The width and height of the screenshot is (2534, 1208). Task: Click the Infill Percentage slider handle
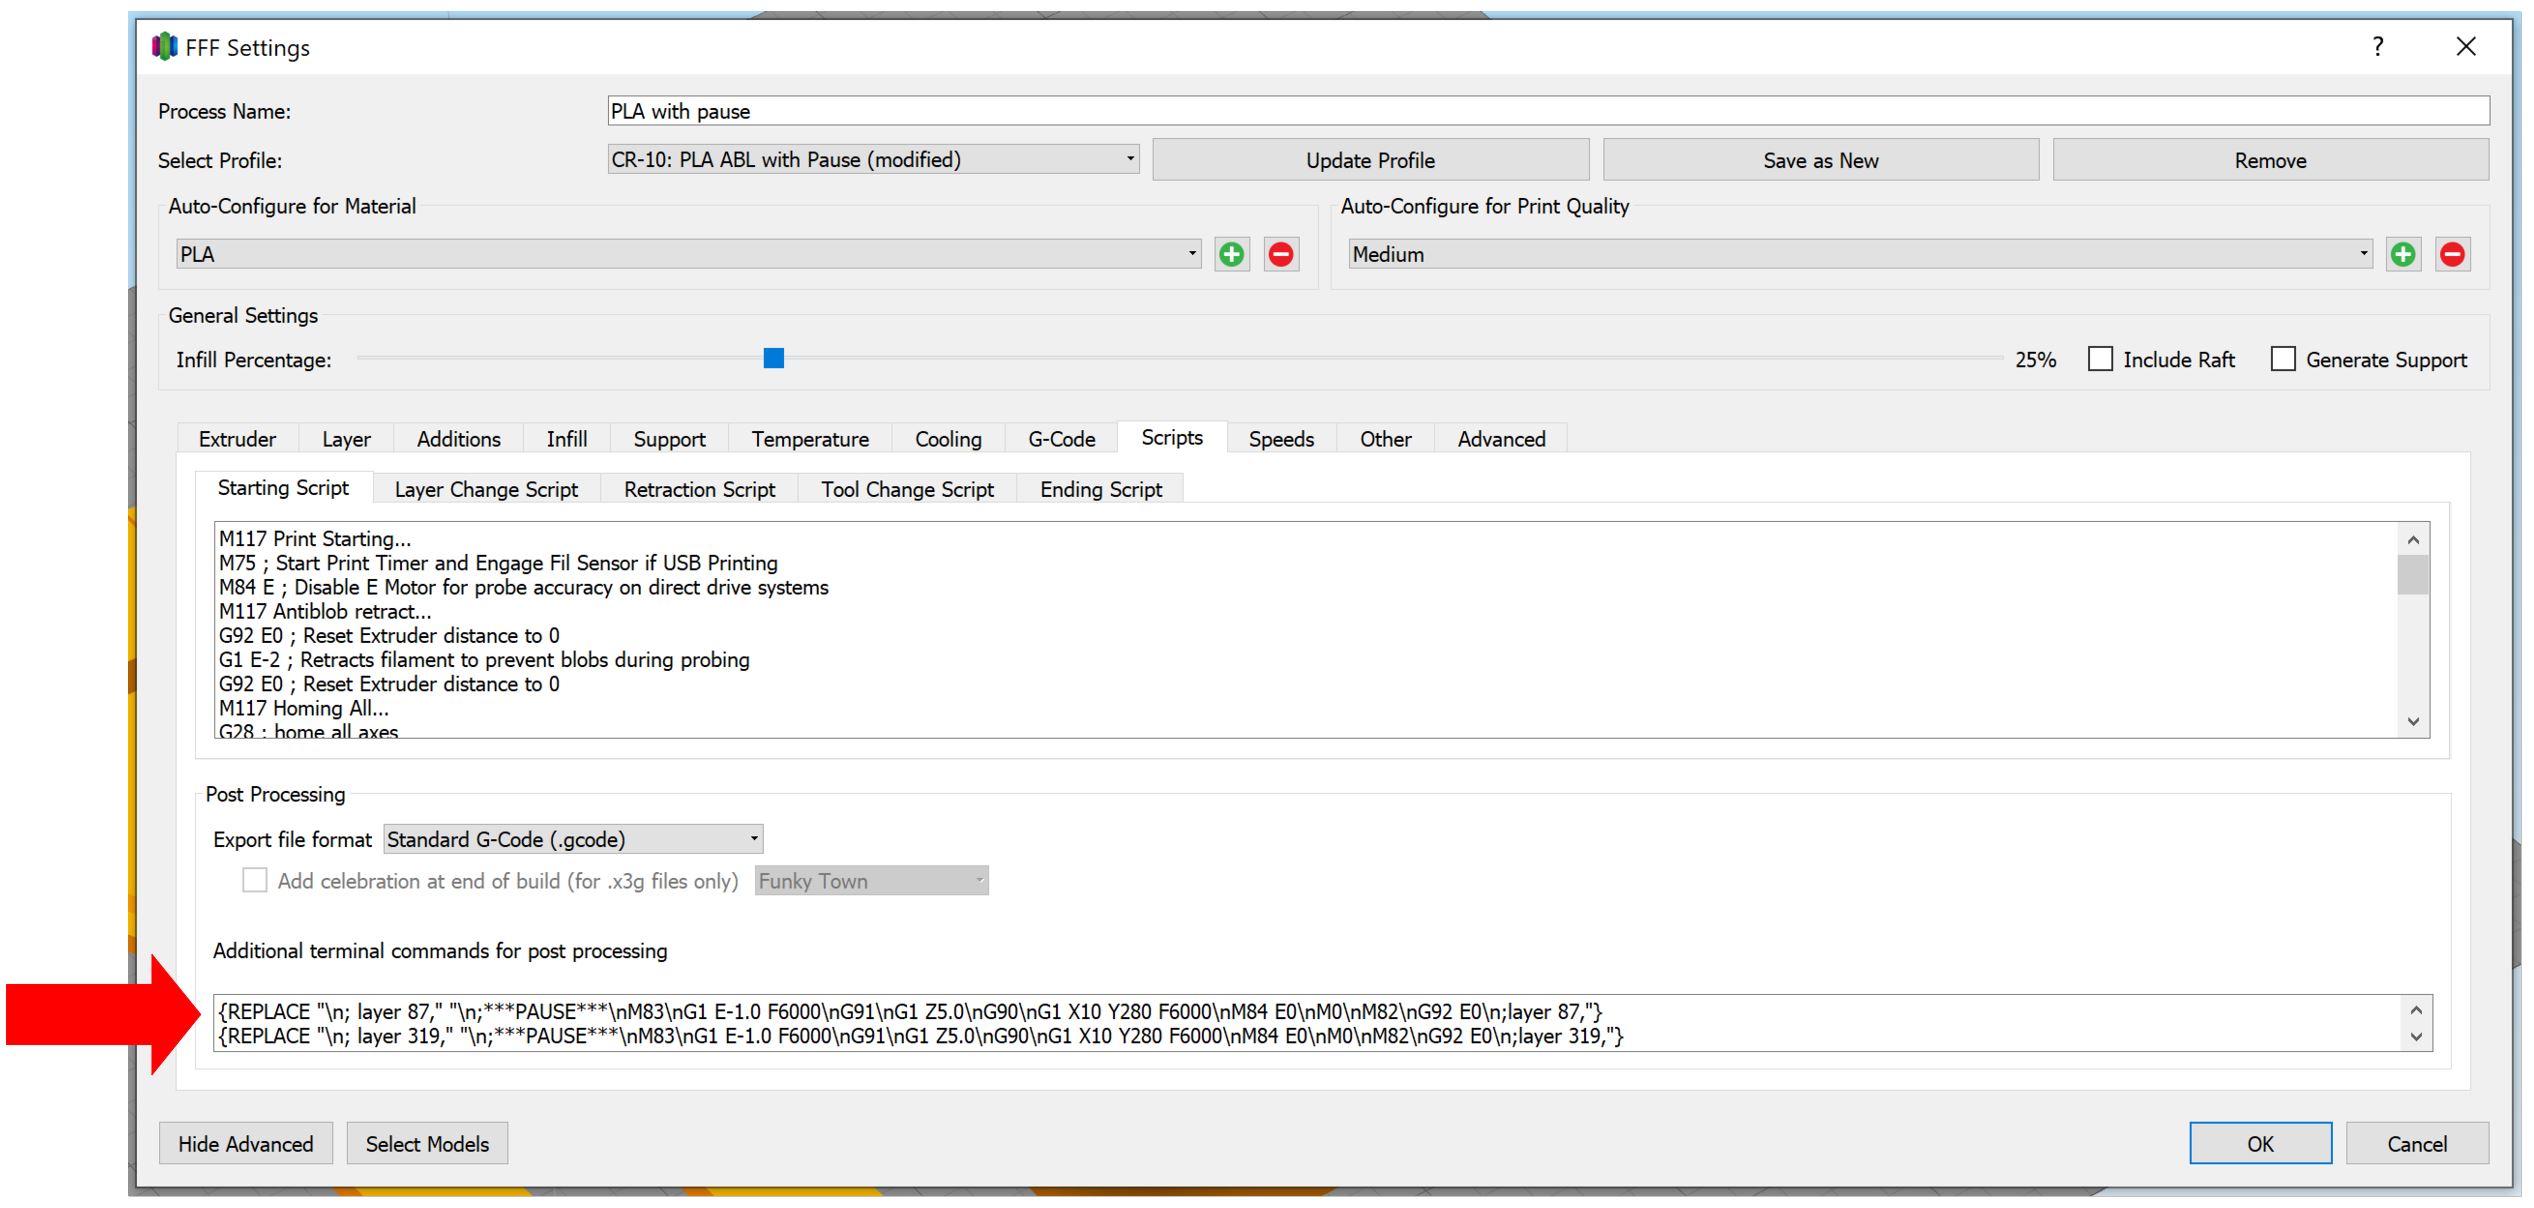[773, 358]
